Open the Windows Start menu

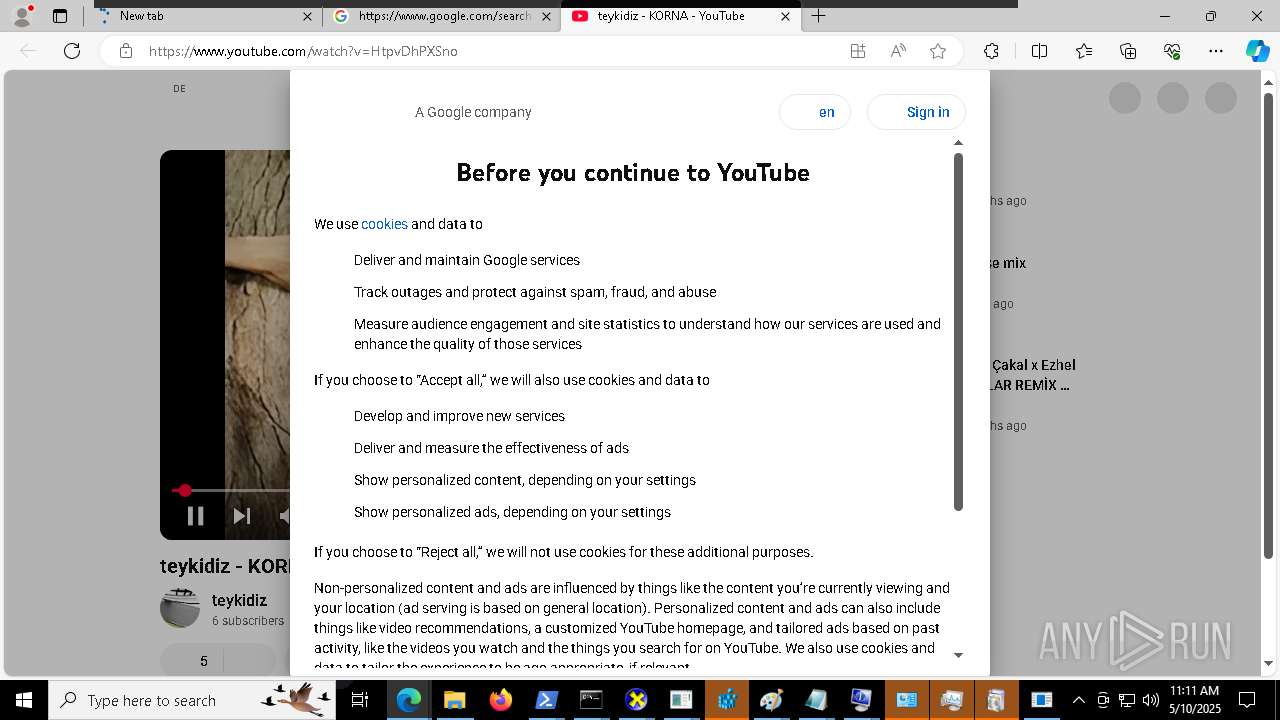coord(24,700)
